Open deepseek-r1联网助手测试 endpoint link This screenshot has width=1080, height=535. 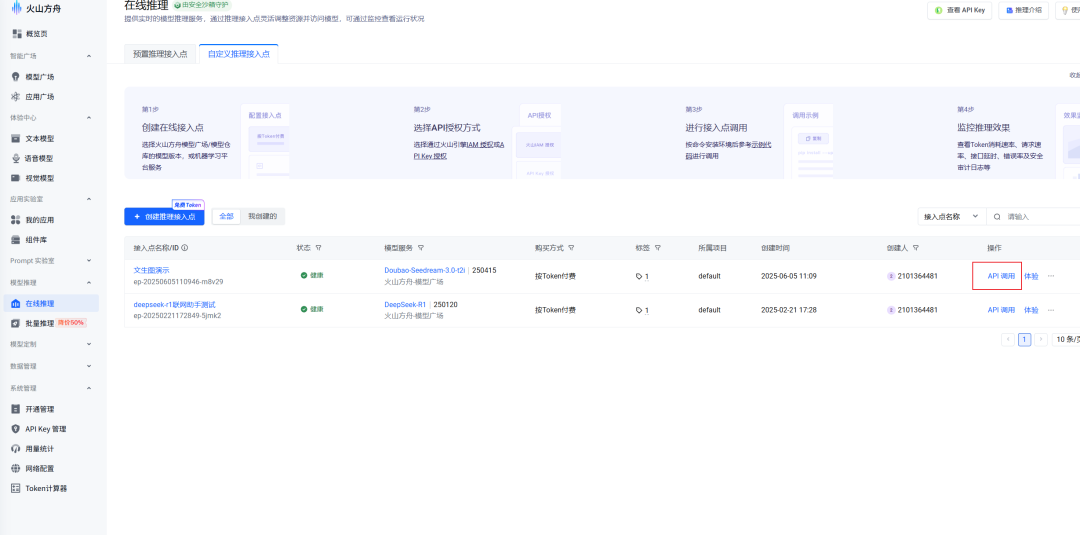click(174, 304)
